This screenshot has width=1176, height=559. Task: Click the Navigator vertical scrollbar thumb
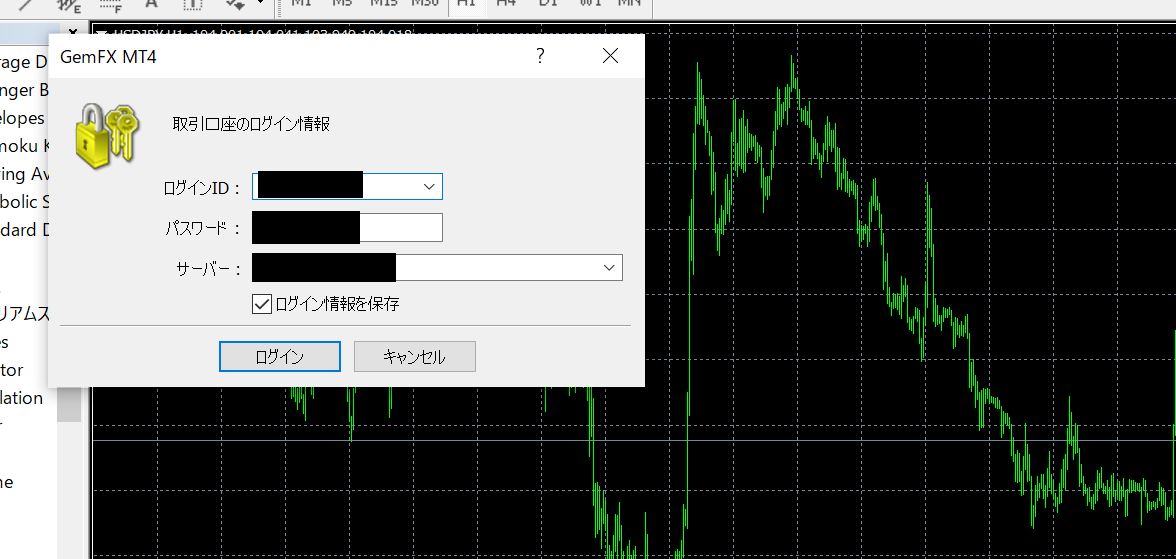[70, 404]
